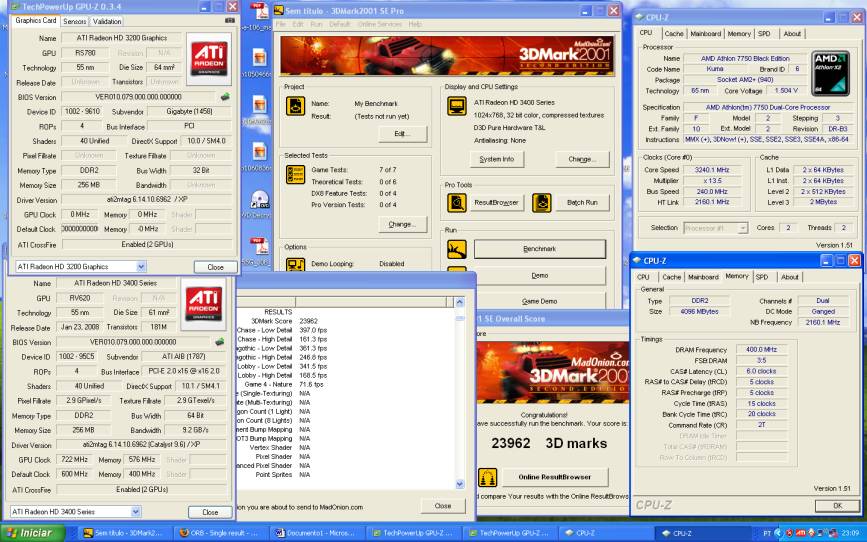Click the results list scroll down arrow
Viewport: 867px width, 542px height.
click(x=459, y=484)
